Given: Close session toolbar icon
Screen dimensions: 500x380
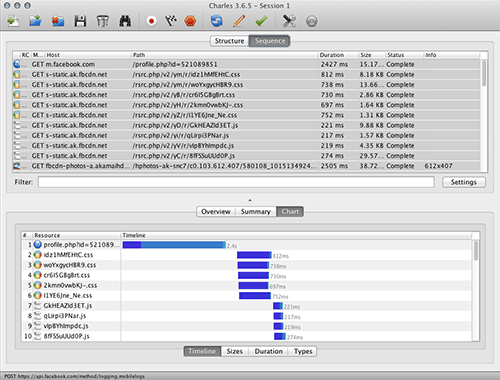Looking at the screenshot, I should click(58, 21).
